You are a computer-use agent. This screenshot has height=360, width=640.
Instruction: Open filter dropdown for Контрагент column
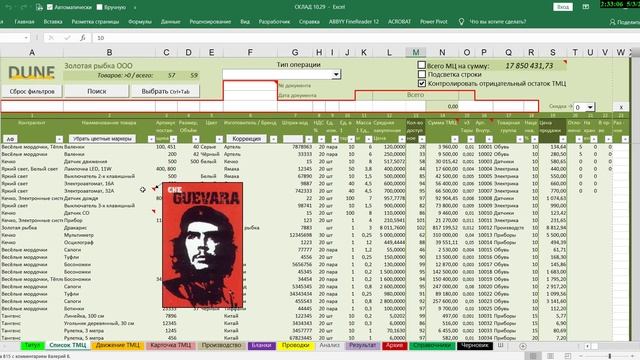click(59, 139)
